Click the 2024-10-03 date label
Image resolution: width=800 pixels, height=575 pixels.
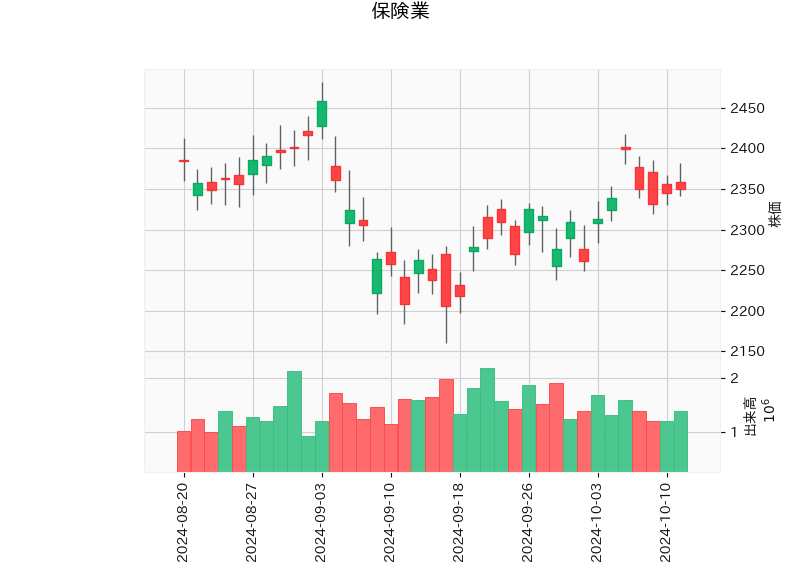tap(596, 523)
